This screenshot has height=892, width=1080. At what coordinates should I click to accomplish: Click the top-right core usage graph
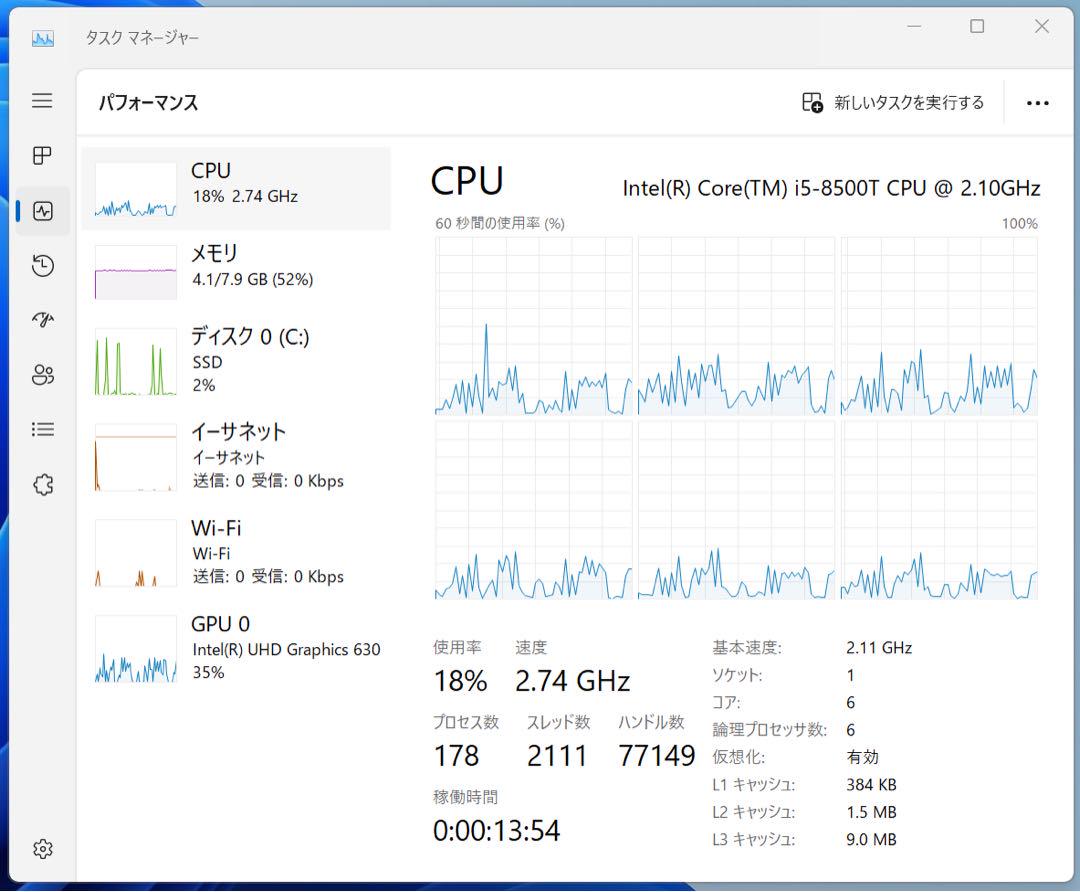click(939, 326)
